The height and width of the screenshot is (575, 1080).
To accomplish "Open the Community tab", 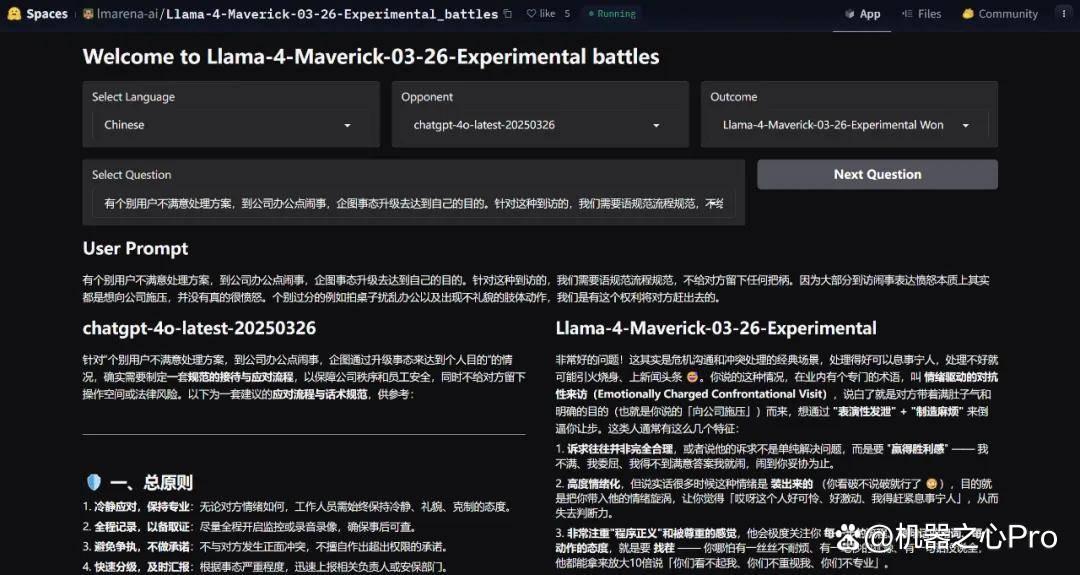I will point(999,14).
